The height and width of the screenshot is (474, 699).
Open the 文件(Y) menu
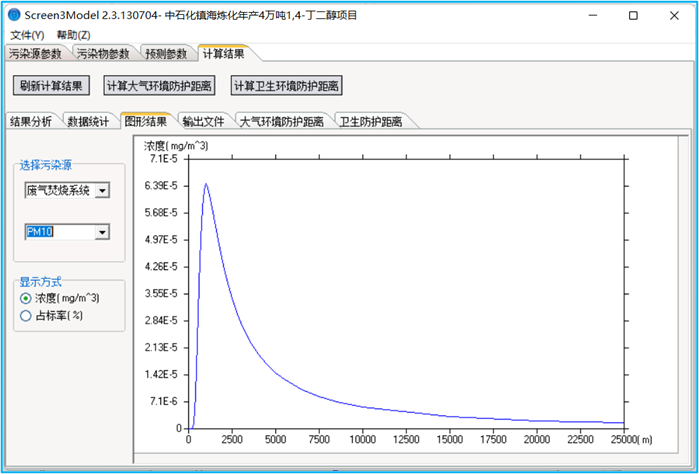pos(27,35)
